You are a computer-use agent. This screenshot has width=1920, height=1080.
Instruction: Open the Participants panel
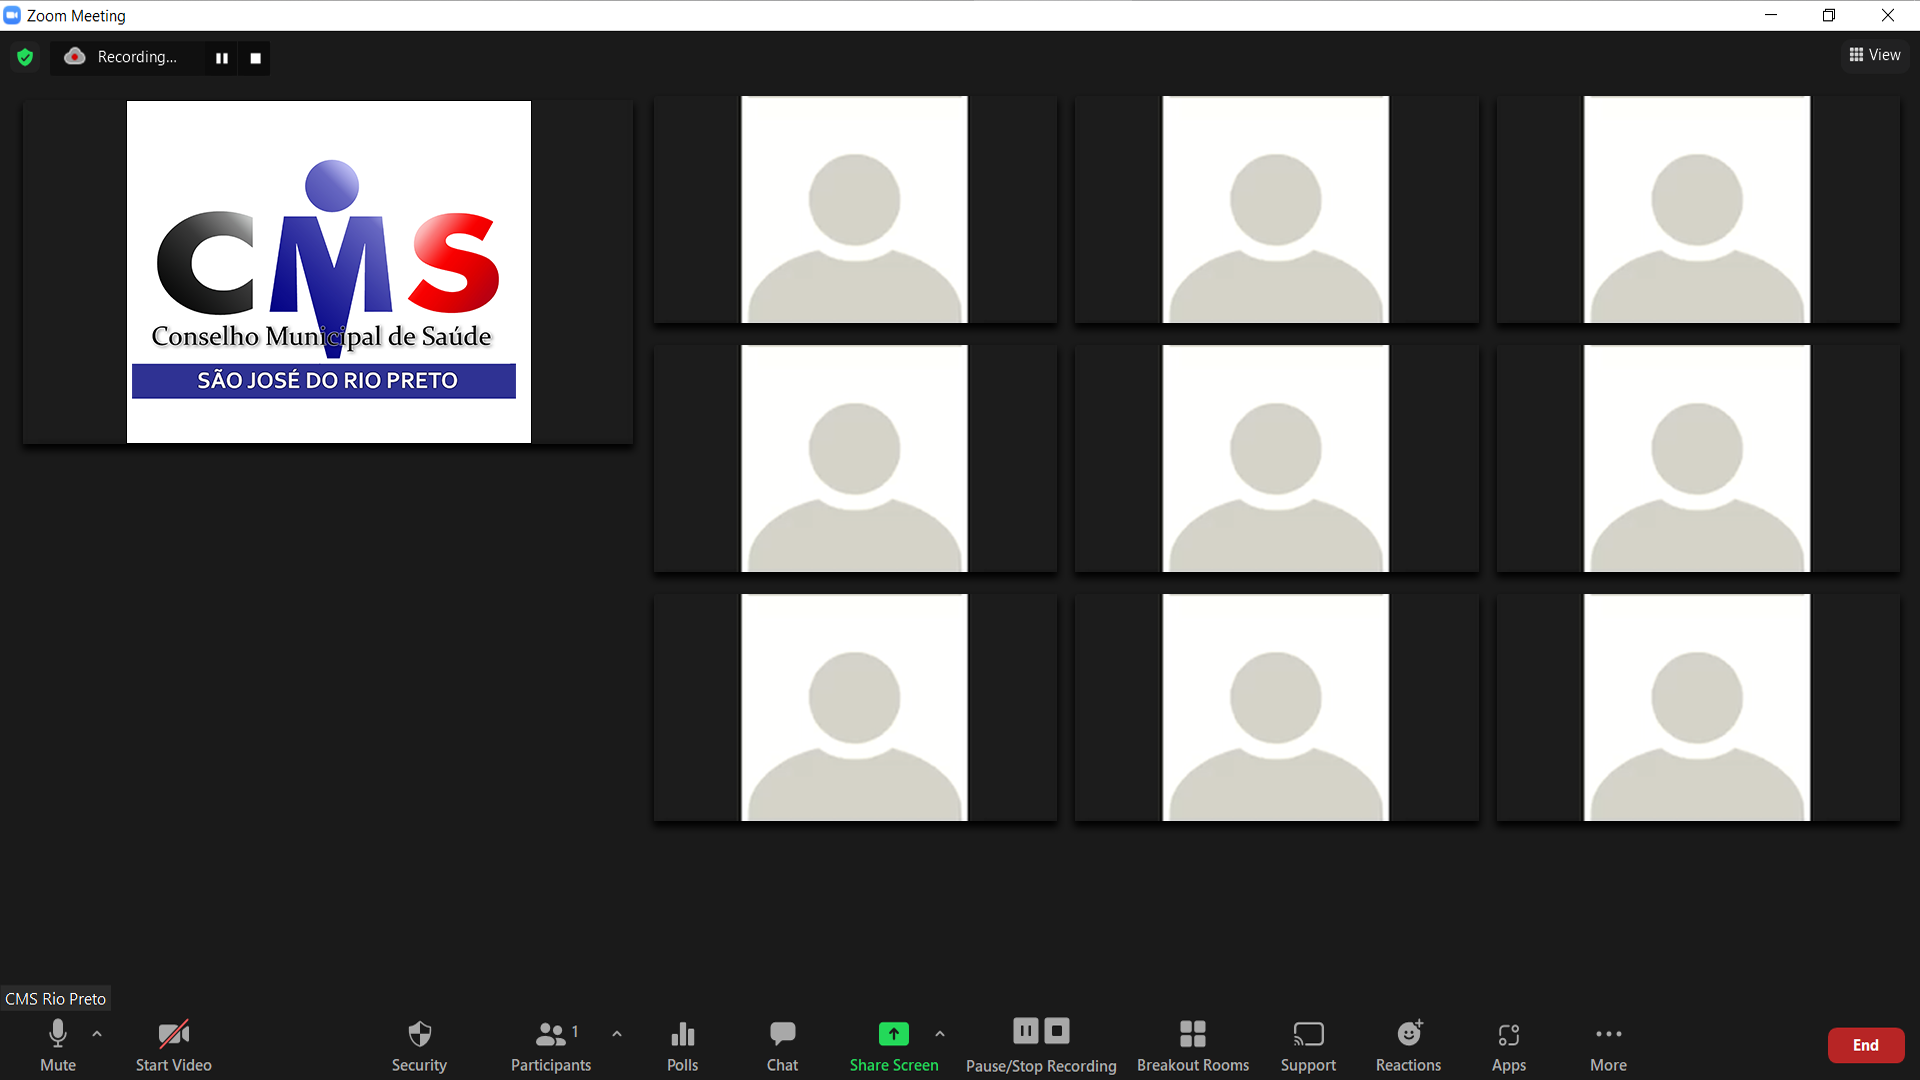pyautogui.click(x=551, y=1045)
